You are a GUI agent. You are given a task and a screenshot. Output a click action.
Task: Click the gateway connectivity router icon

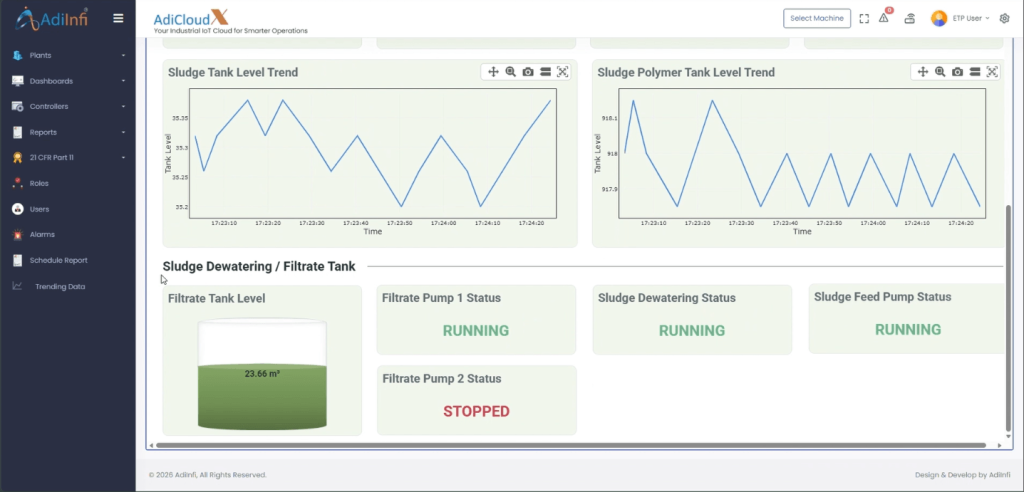[x=910, y=18]
